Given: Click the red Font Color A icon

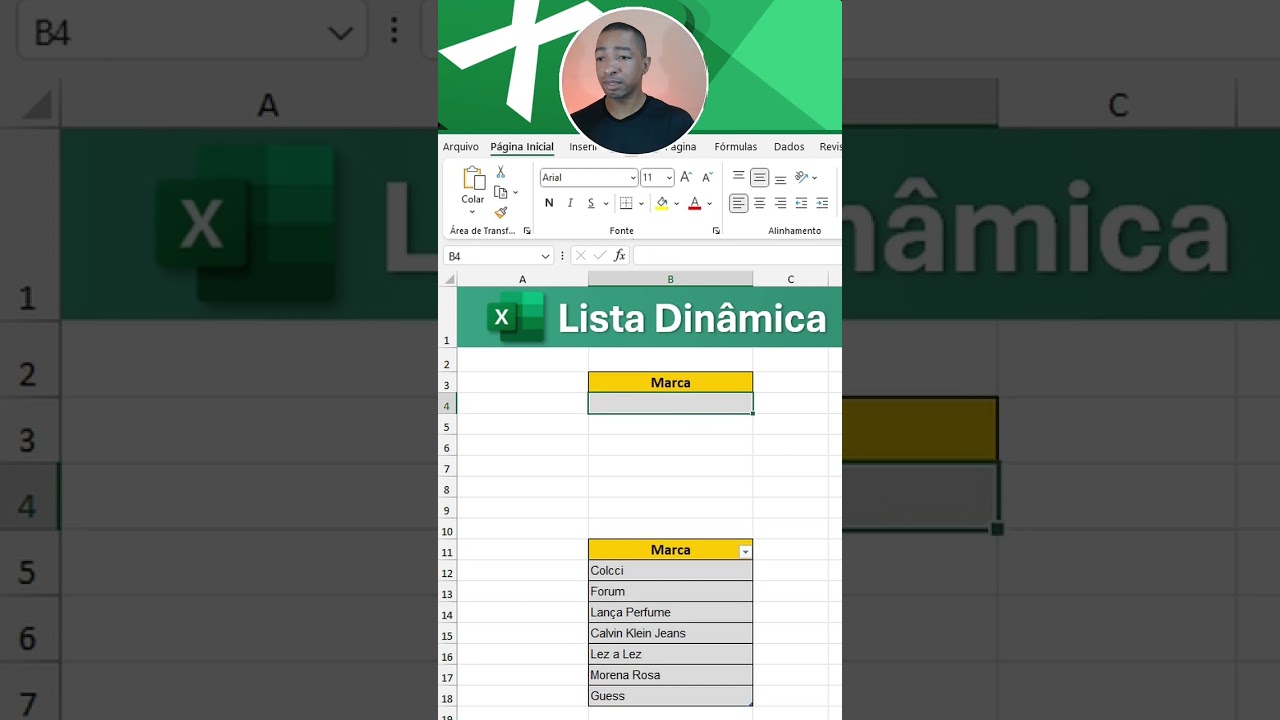Looking at the screenshot, I should click(694, 203).
